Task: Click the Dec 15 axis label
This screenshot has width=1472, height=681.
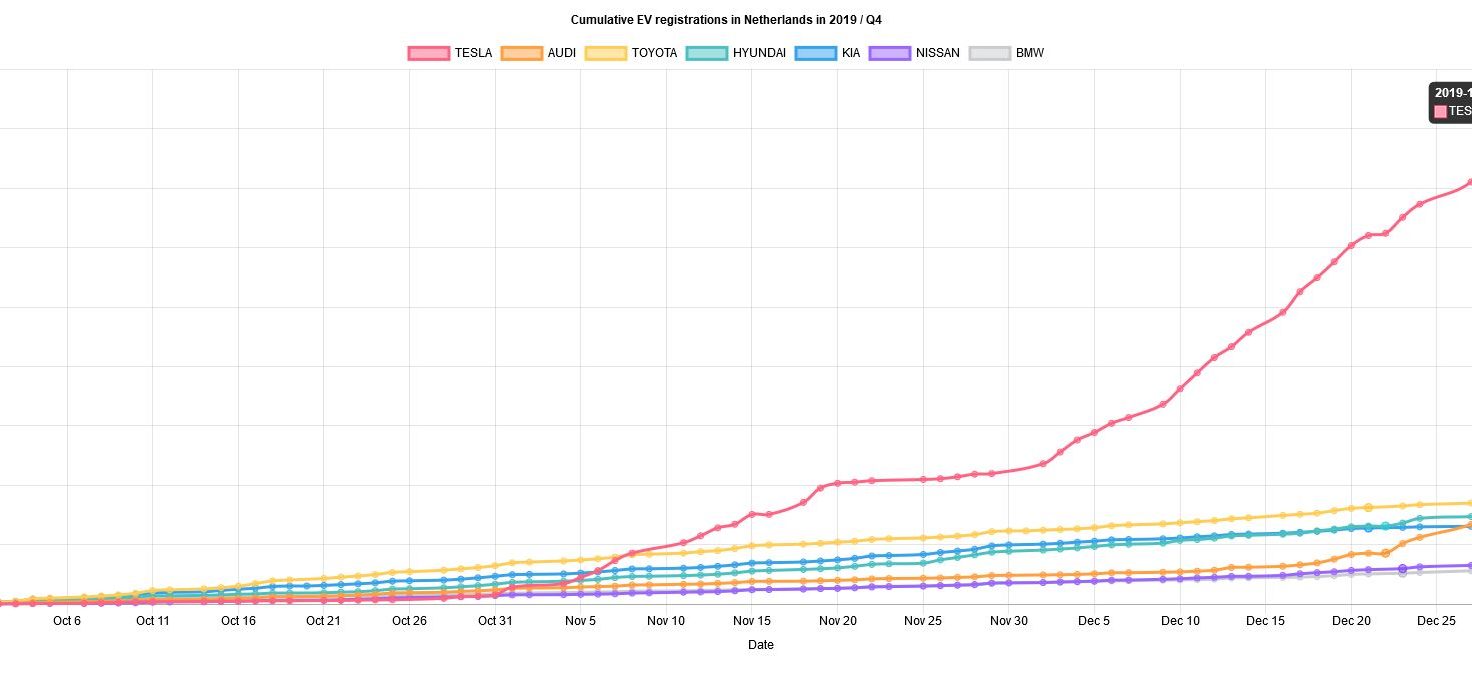Action: pos(1266,621)
